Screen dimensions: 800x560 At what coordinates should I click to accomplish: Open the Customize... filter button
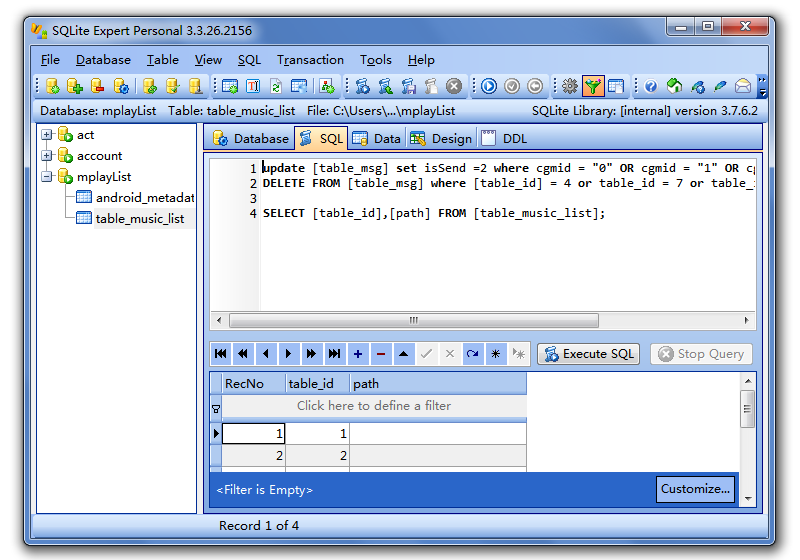pos(695,489)
